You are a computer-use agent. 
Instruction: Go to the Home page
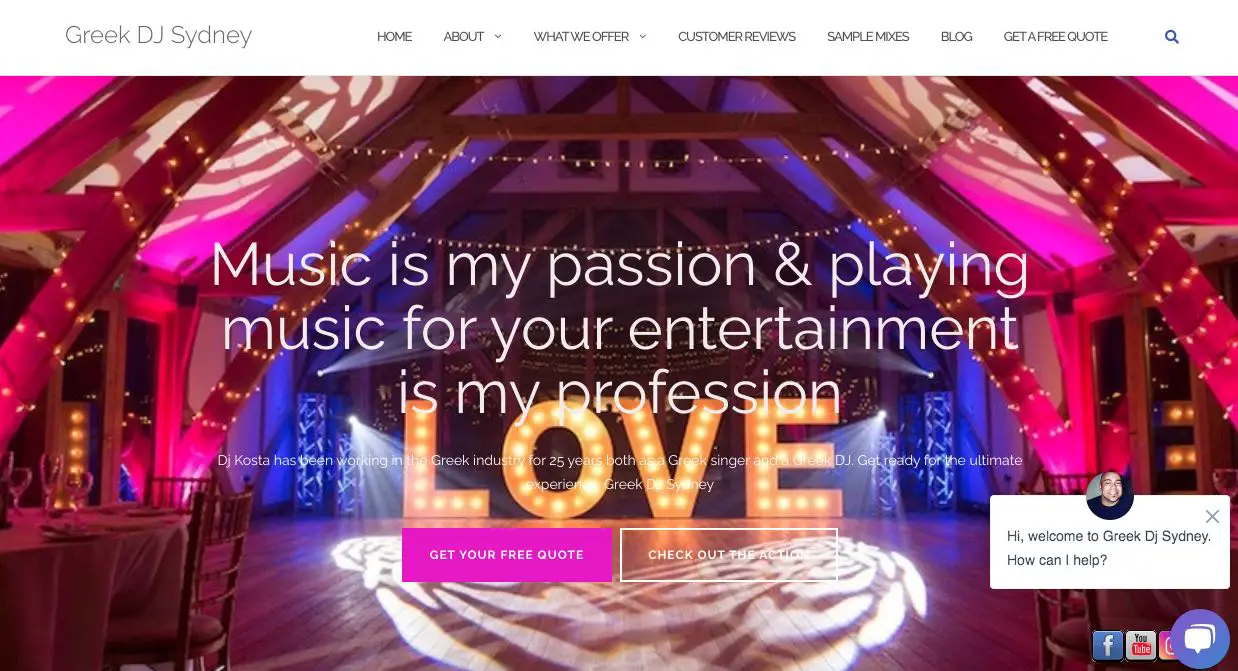point(394,37)
